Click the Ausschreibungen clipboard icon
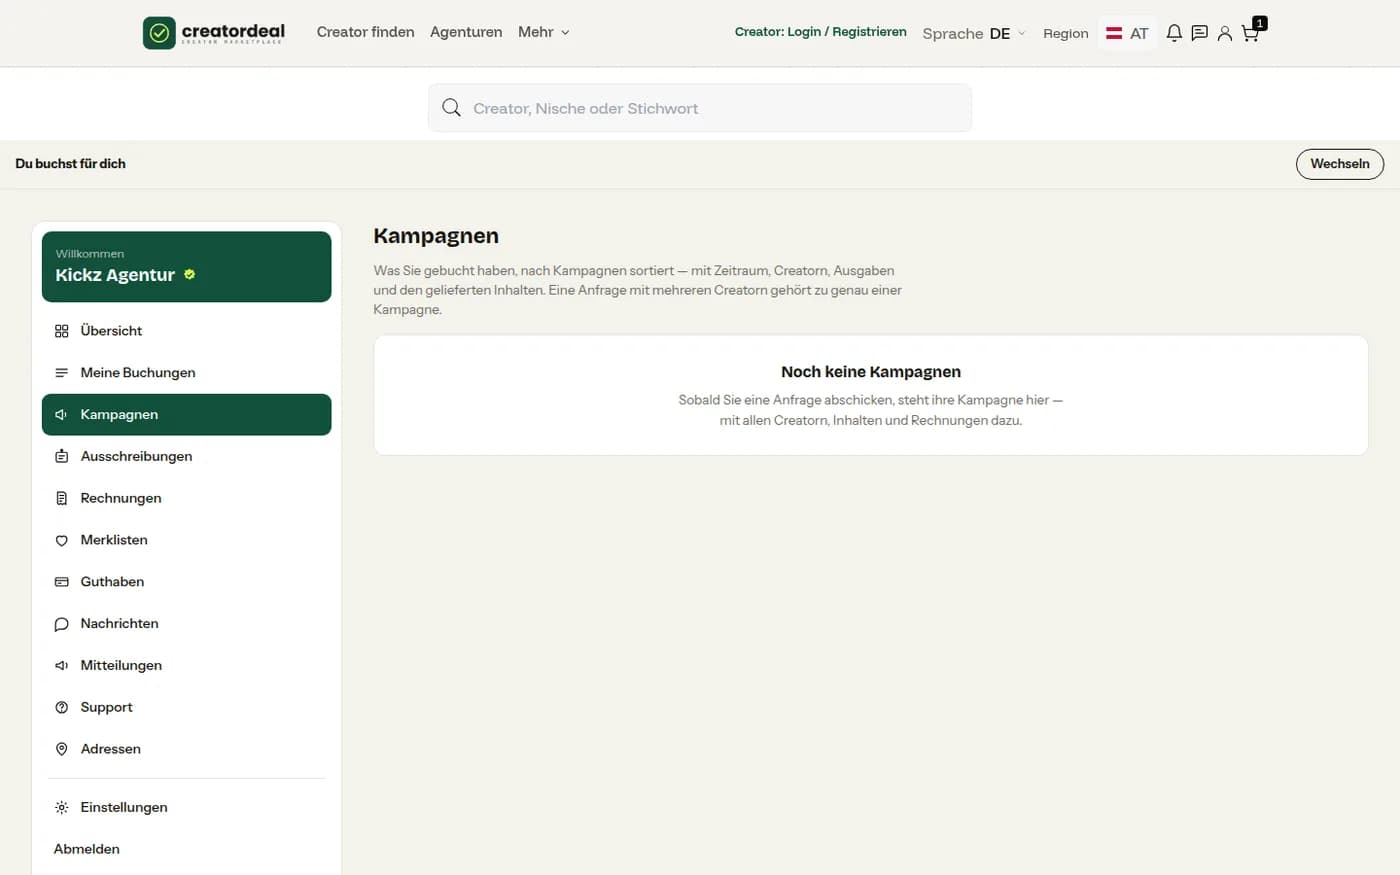The width and height of the screenshot is (1400, 875). 61,457
